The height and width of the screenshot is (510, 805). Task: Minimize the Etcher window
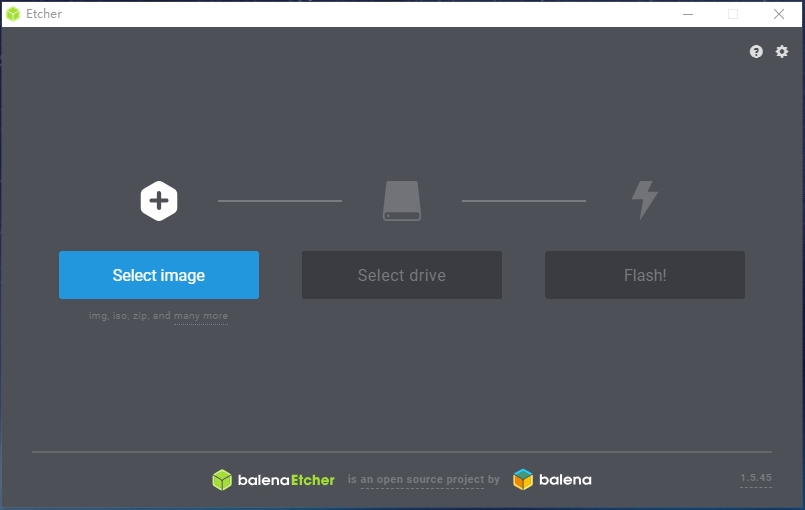pos(688,14)
